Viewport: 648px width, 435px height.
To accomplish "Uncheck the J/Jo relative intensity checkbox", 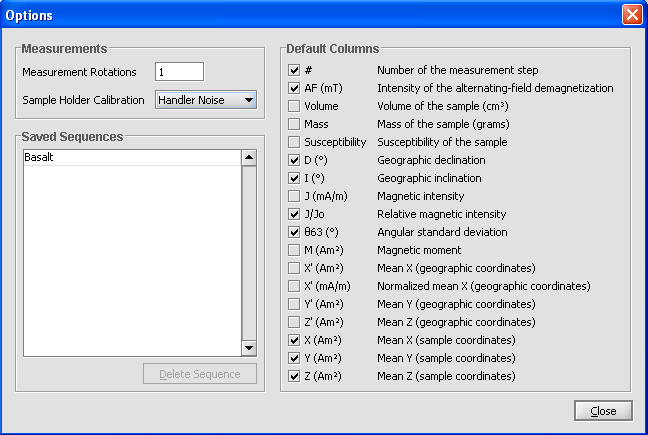I will tap(294, 214).
